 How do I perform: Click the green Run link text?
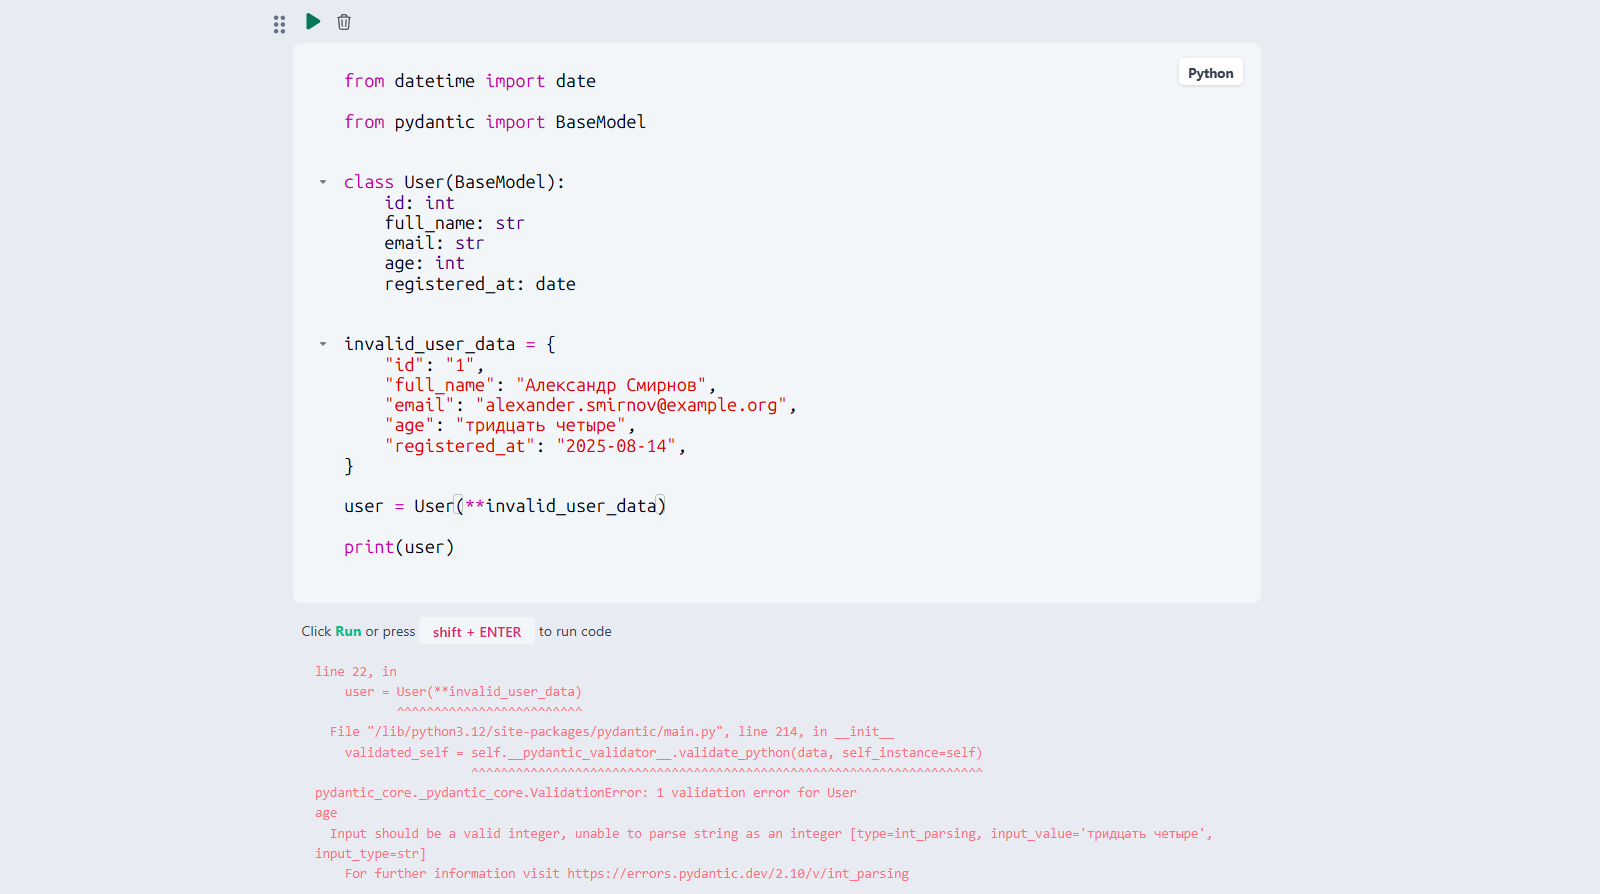(x=348, y=631)
